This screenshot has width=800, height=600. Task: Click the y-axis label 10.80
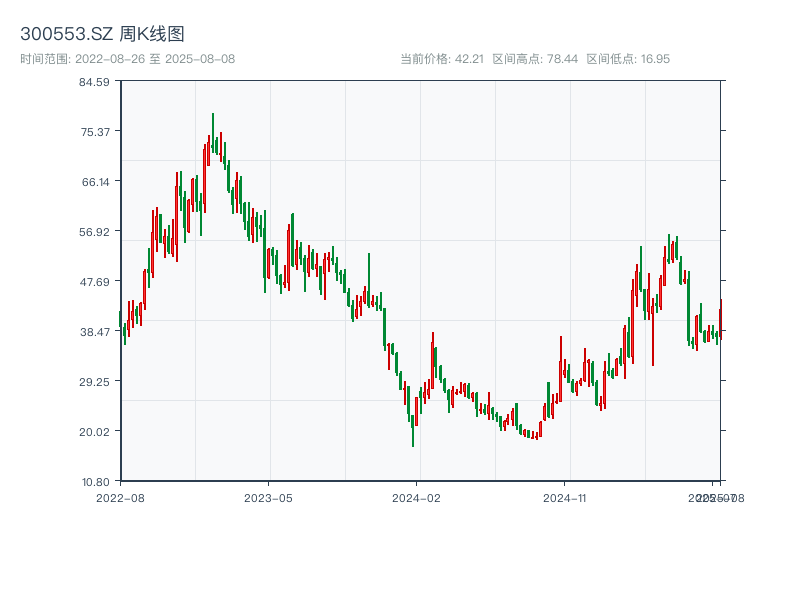tap(96, 482)
